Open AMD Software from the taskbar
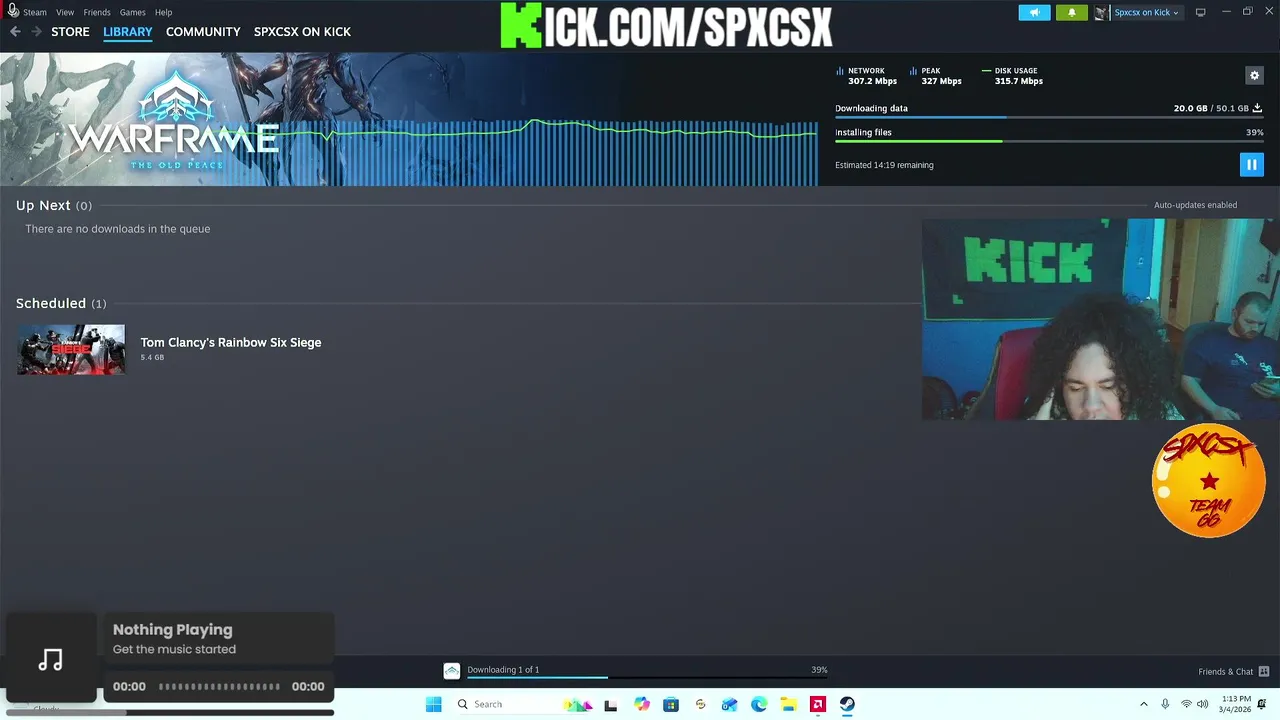 point(818,704)
